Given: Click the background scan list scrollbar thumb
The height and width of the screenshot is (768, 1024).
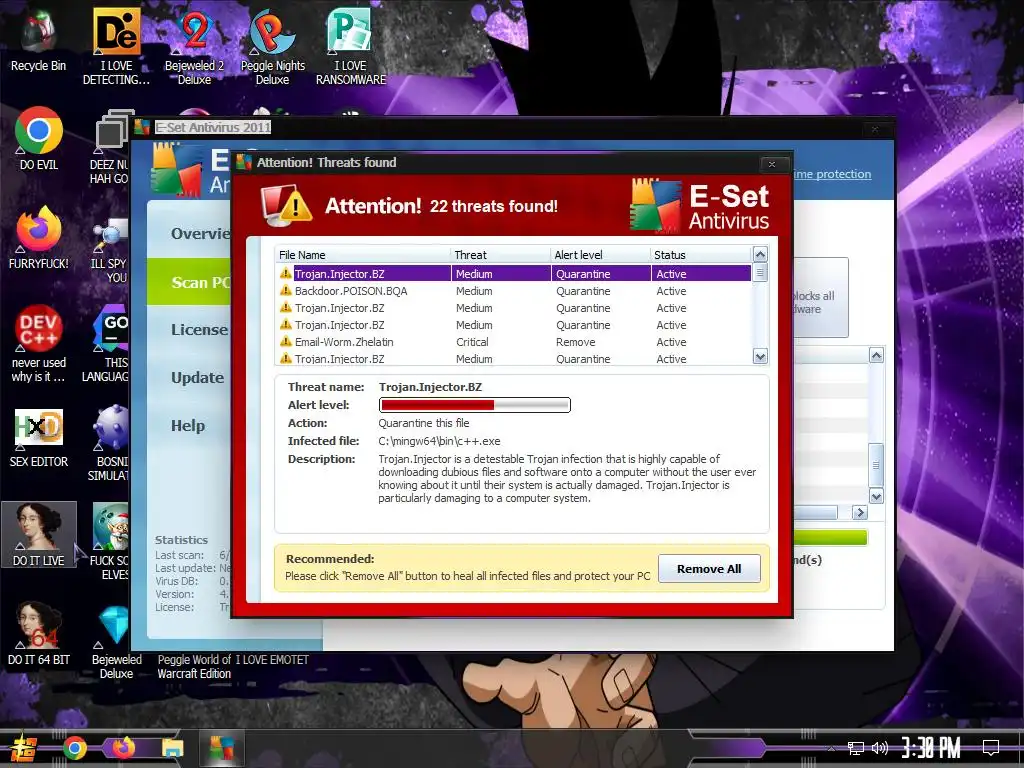Looking at the screenshot, I should click(876, 465).
